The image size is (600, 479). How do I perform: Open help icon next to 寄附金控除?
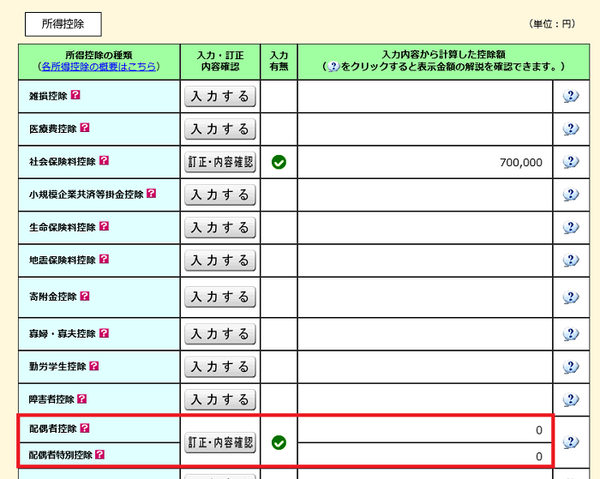pyautogui.click(x=85, y=296)
